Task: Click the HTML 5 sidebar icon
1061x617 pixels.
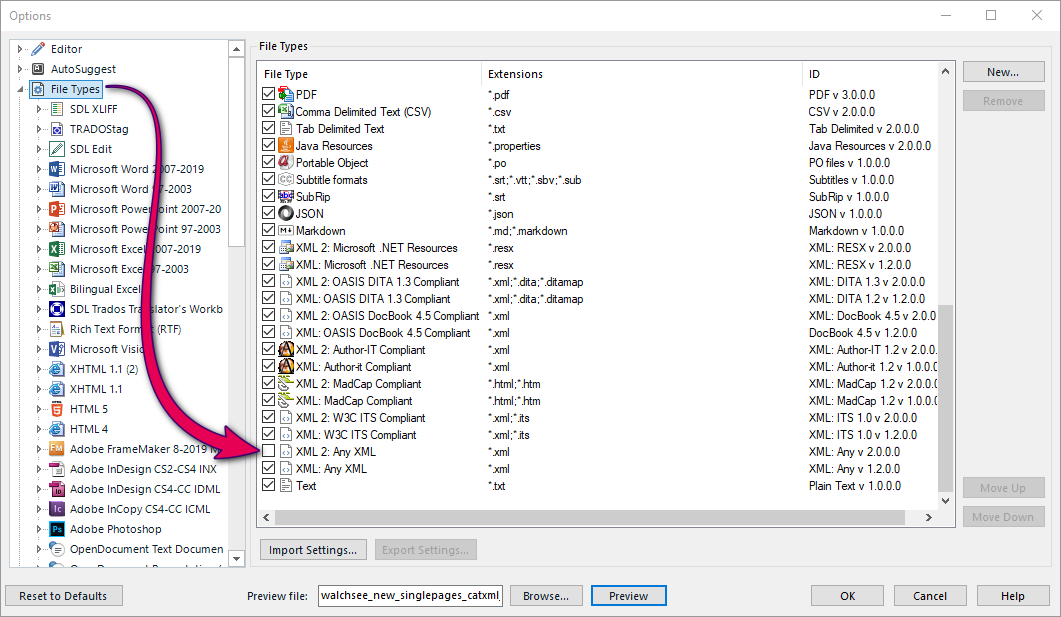Action: tap(55, 408)
